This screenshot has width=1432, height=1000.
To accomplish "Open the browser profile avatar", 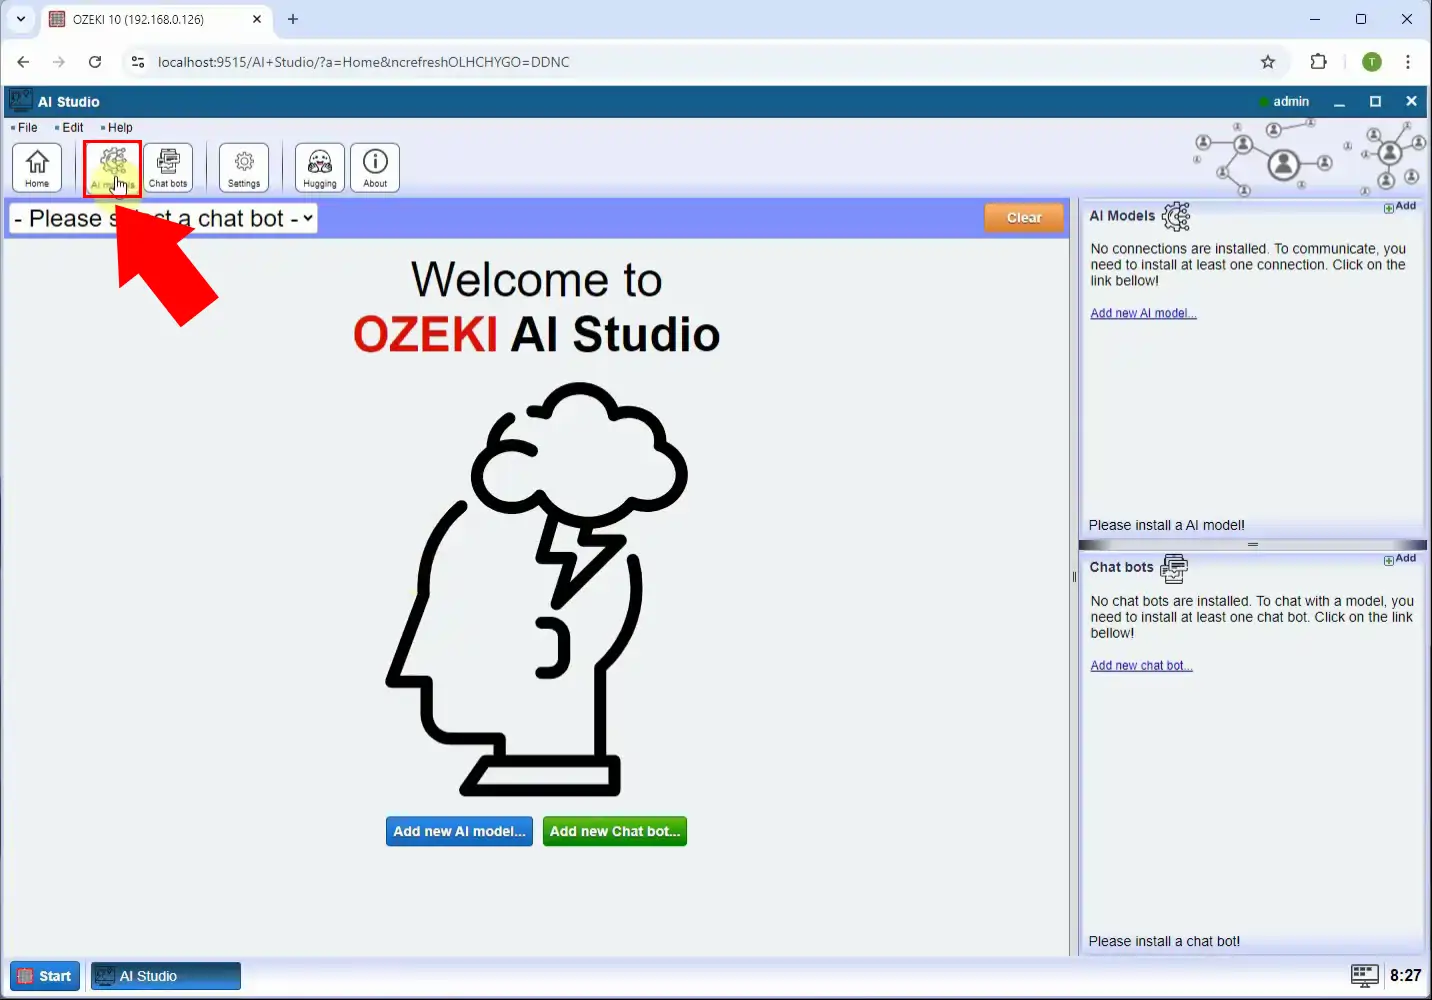I will point(1372,62).
